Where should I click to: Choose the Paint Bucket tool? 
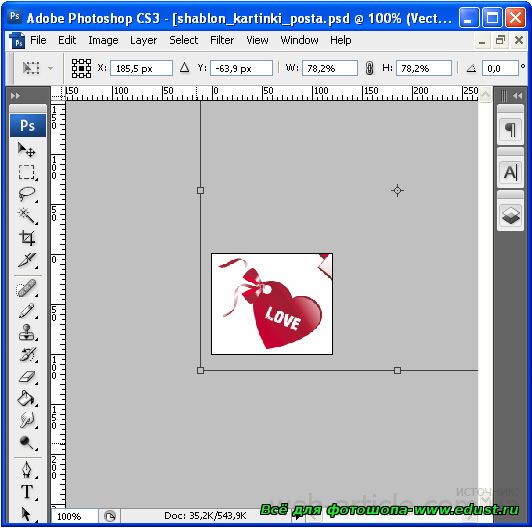tap(27, 398)
